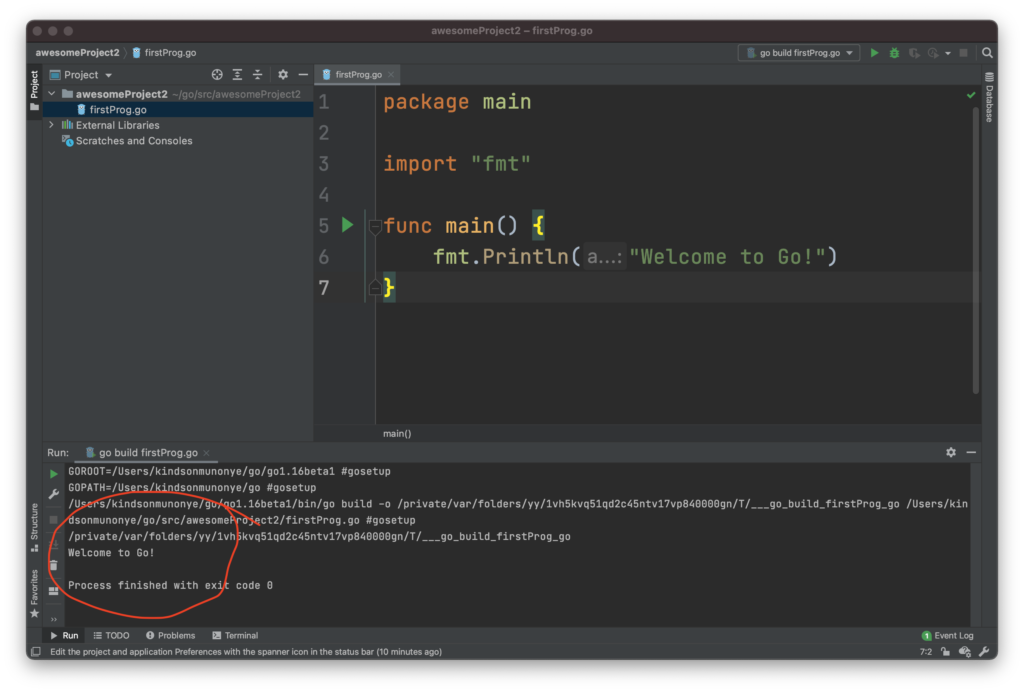Image resolution: width=1024 pixels, height=692 pixels.
Task: Open run configuration settings via the wrench icon
Action: point(53,493)
